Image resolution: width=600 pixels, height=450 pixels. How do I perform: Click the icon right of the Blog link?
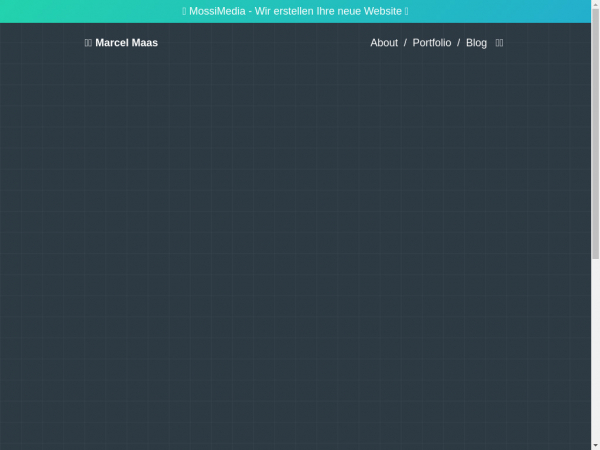pyautogui.click(x=499, y=43)
